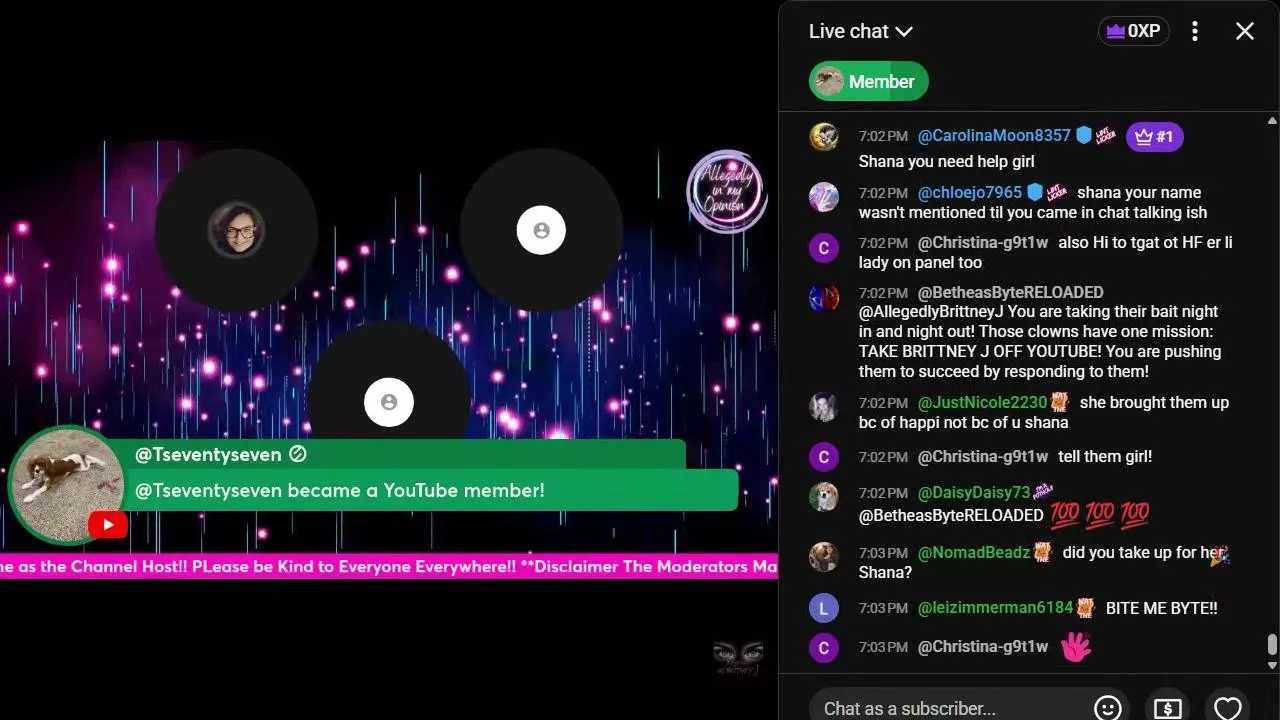The width and height of the screenshot is (1280, 720).
Task: Click the #1 crown badge by CarolinaMoon8357
Action: click(1155, 137)
